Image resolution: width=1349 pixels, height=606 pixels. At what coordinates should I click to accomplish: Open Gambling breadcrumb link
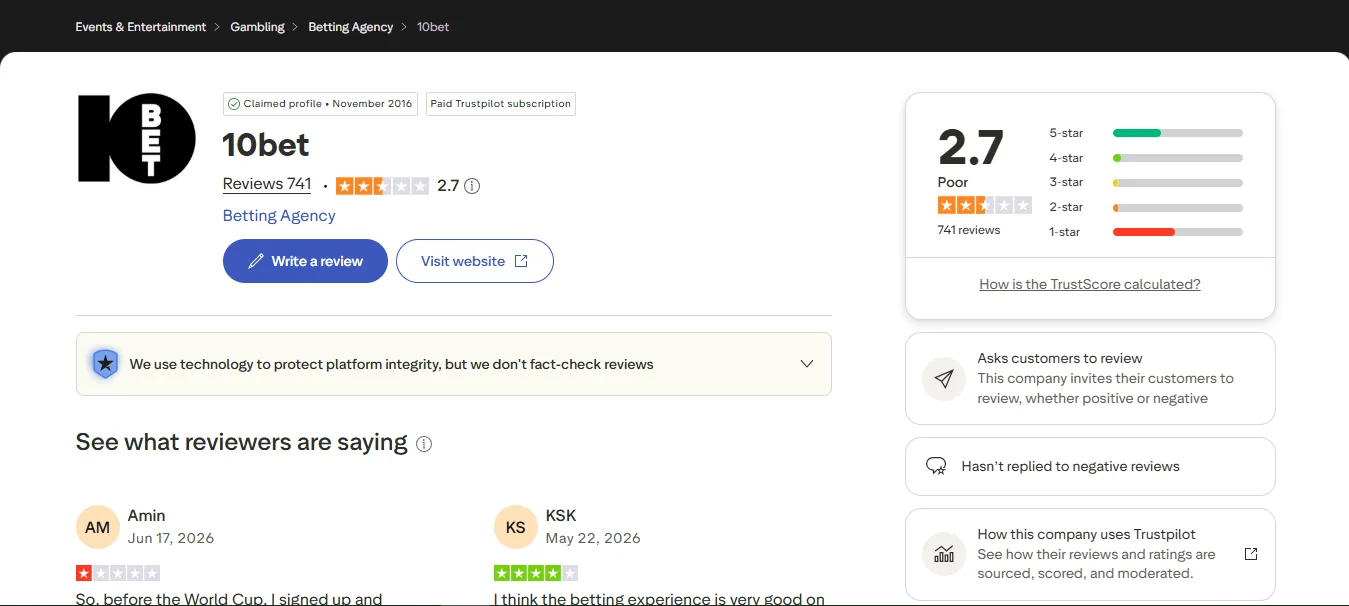[x=258, y=27]
